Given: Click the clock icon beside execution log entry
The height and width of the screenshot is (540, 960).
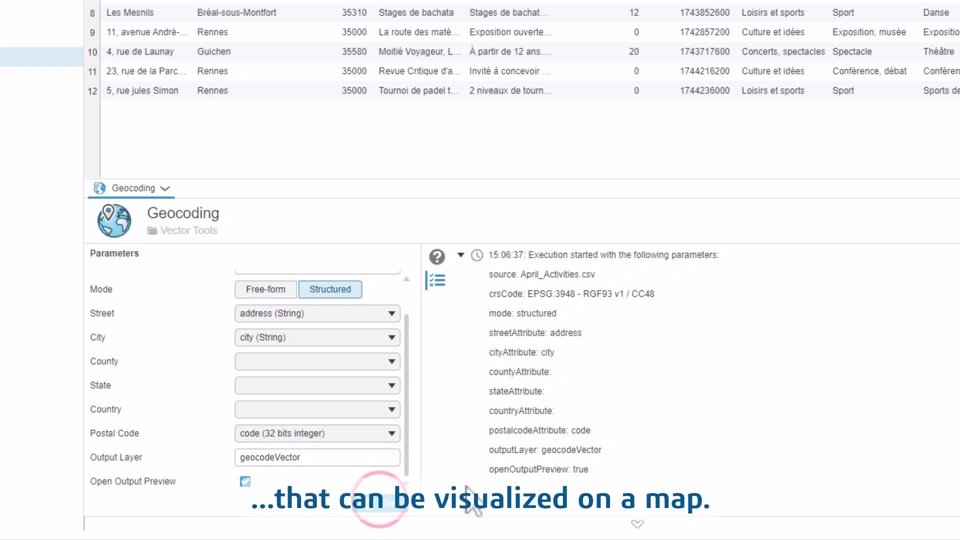Looking at the screenshot, I should click(x=477, y=255).
